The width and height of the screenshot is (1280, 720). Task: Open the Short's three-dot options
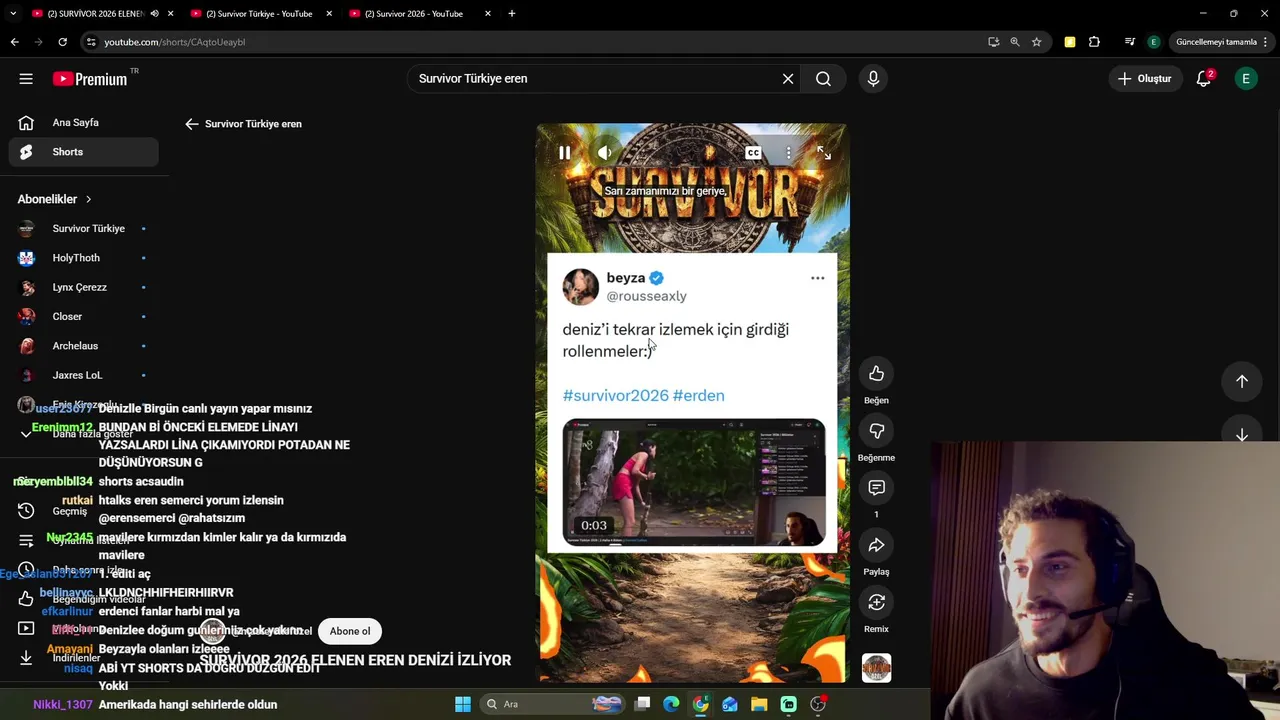[788, 153]
